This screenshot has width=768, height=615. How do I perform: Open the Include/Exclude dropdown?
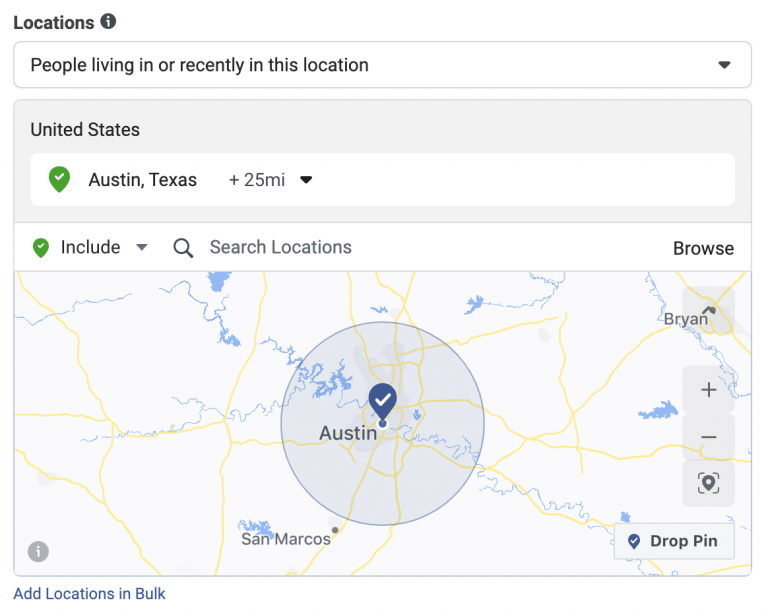point(141,247)
